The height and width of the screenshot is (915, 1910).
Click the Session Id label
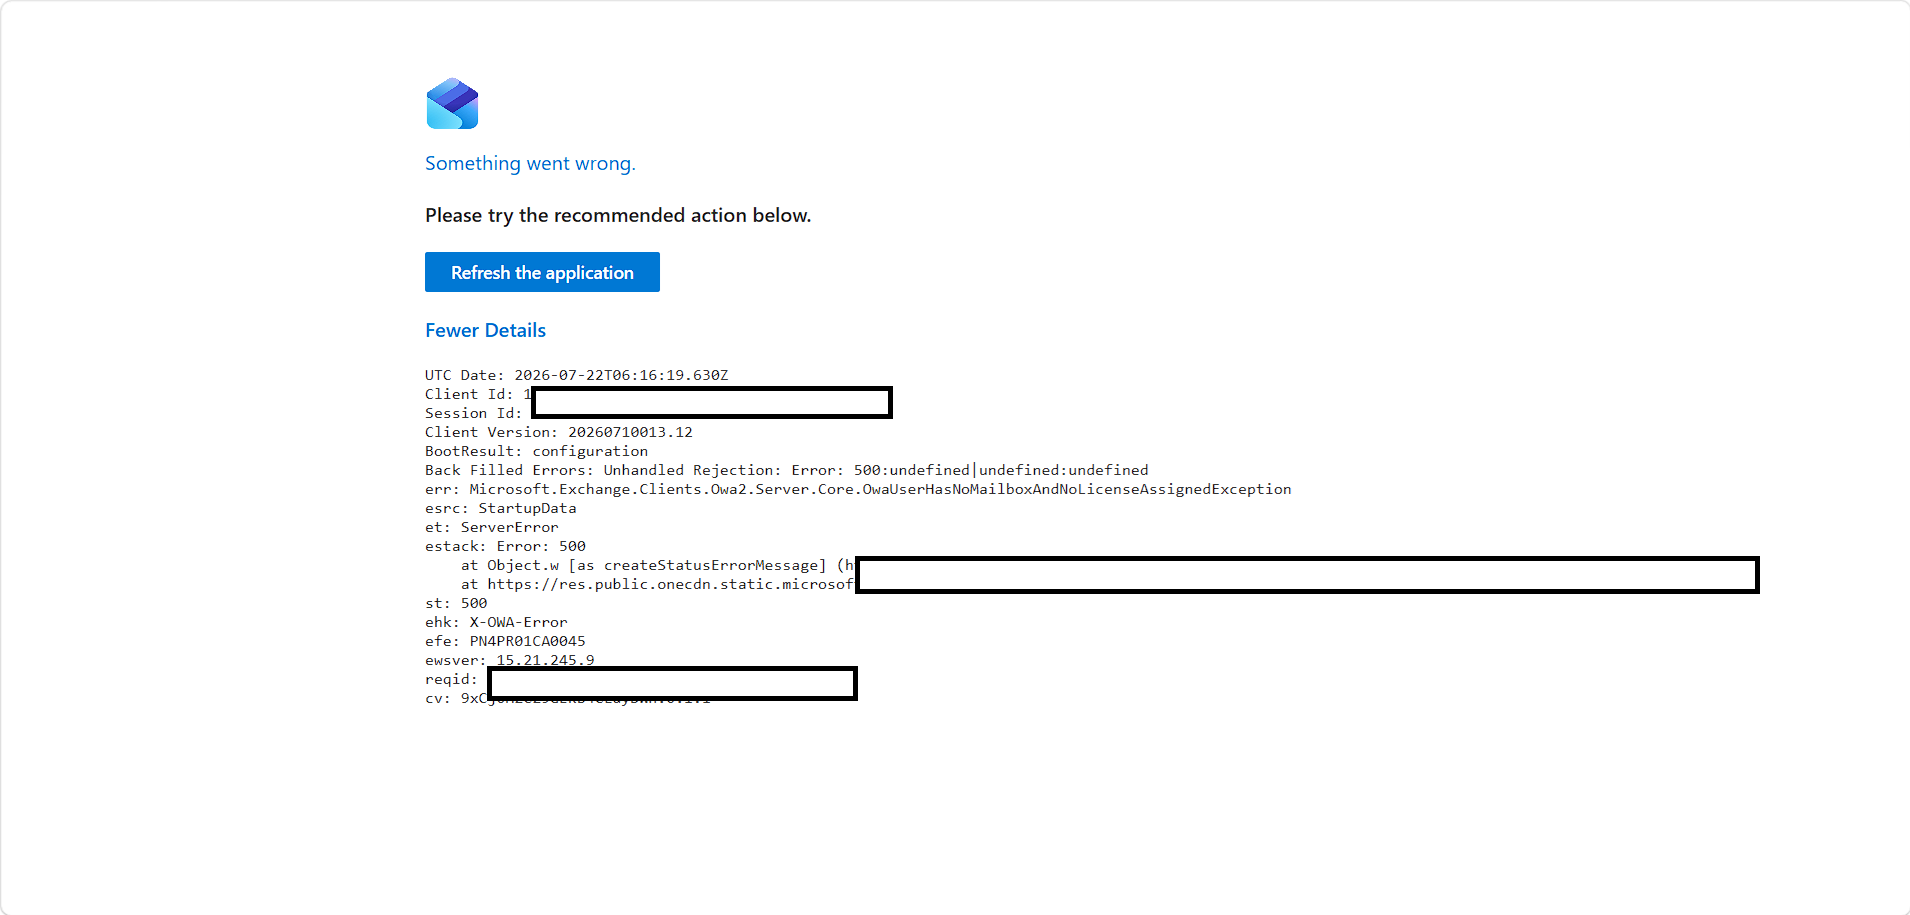(x=474, y=413)
